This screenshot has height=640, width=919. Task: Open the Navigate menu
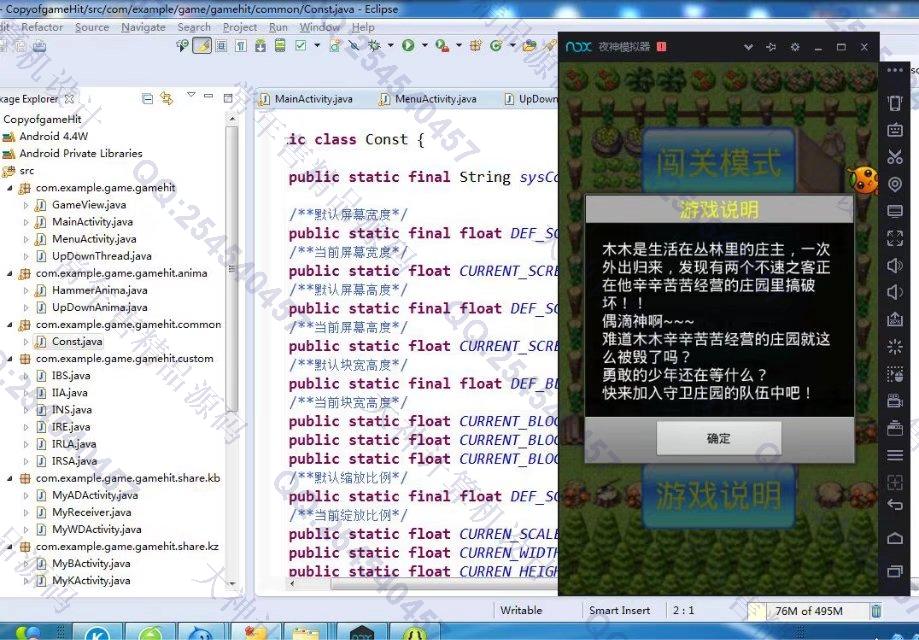click(x=143, y=27)
